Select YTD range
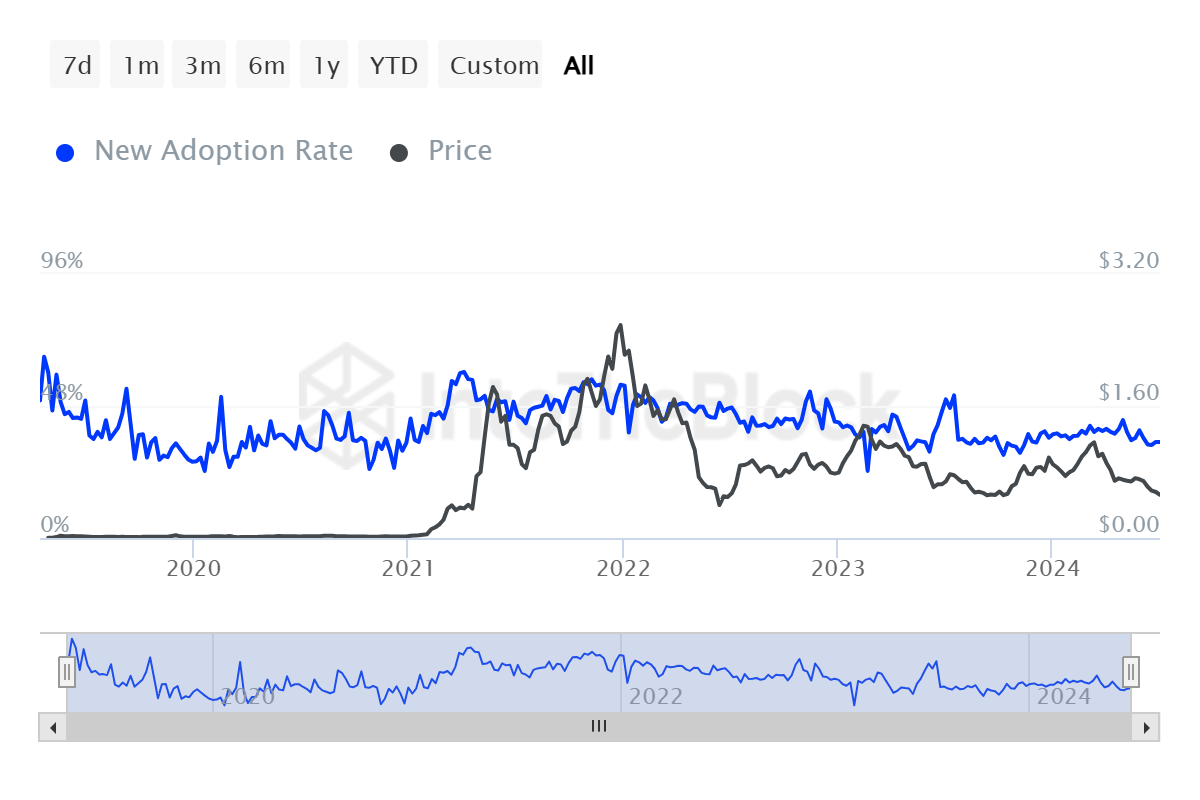 (x=393, y=66)
